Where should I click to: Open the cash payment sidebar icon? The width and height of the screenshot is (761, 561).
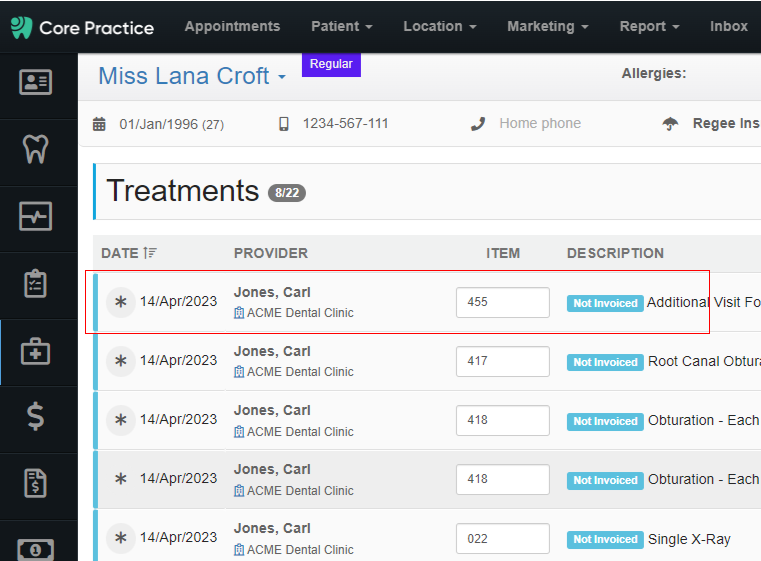point(35,549)
